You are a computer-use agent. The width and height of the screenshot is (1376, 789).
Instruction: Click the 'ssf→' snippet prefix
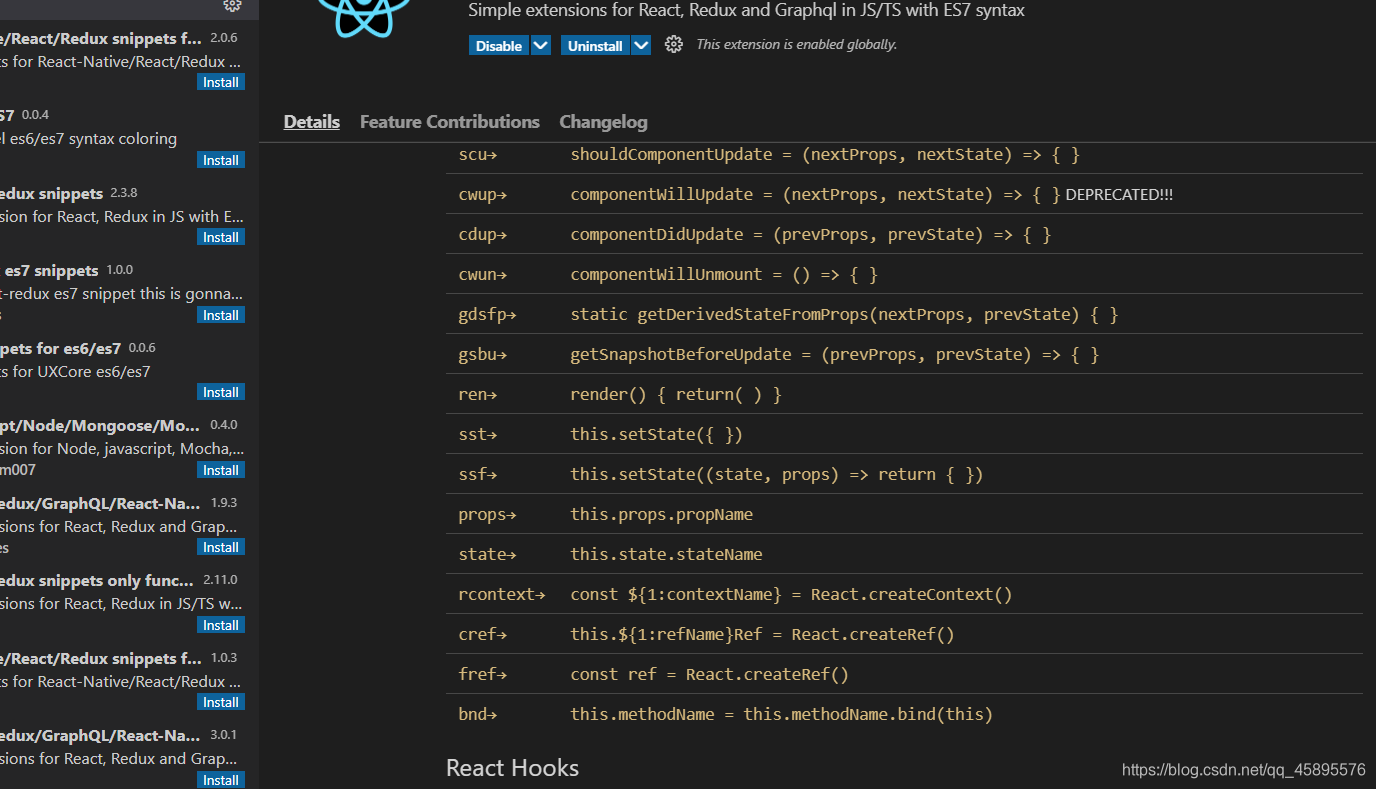coord(478,475)
